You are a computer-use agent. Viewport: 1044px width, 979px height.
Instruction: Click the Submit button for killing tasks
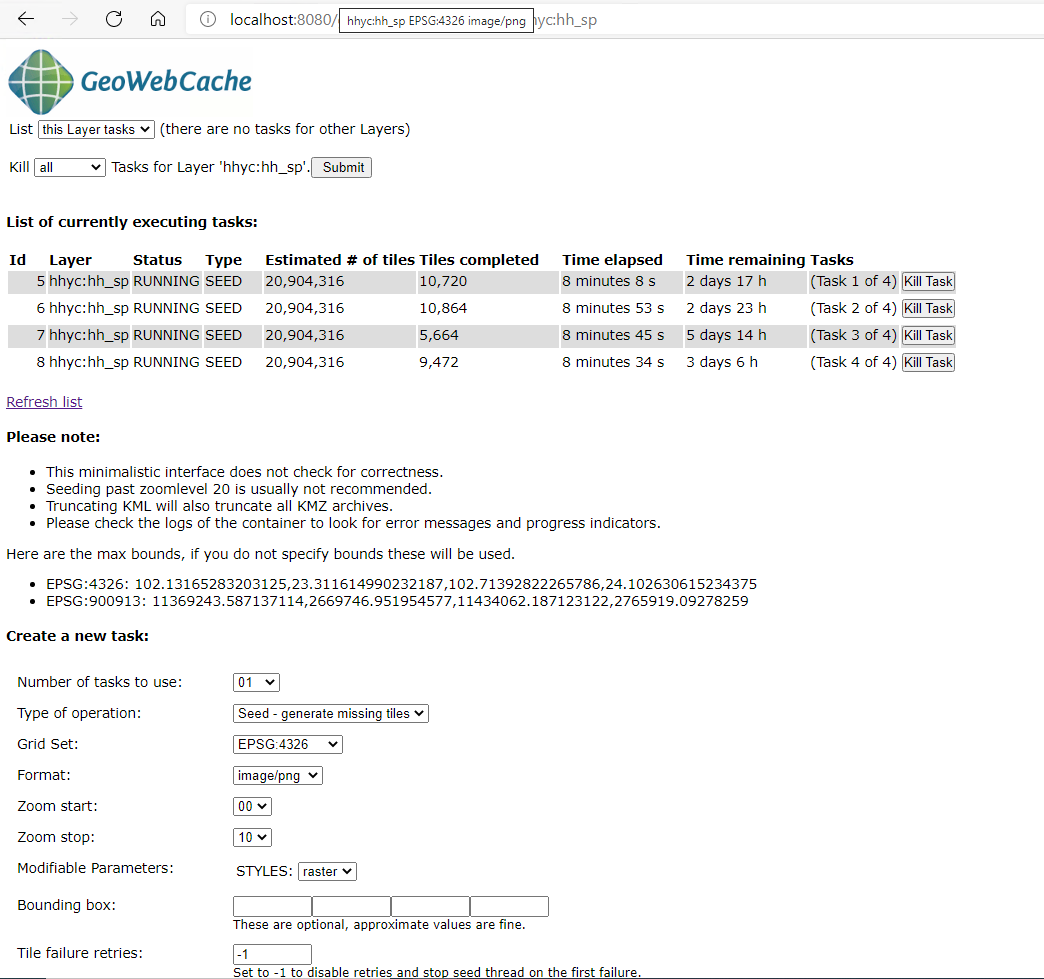click(x=342, y=167)
